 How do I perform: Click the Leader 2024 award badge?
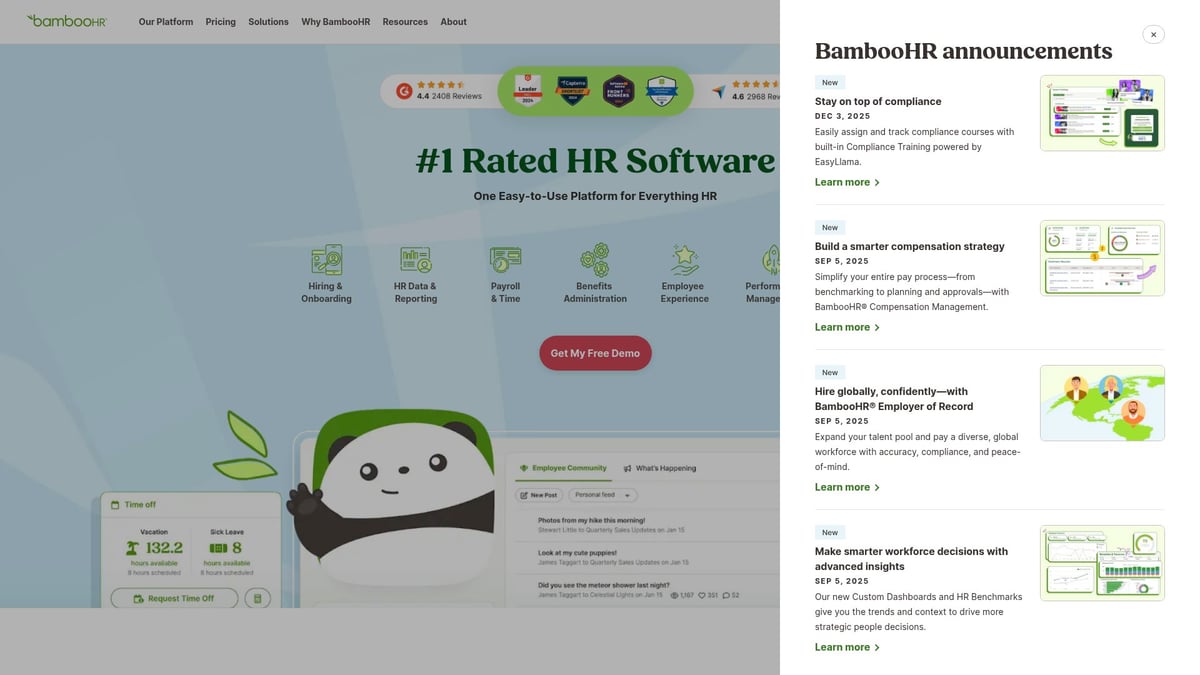click(527, 90)
